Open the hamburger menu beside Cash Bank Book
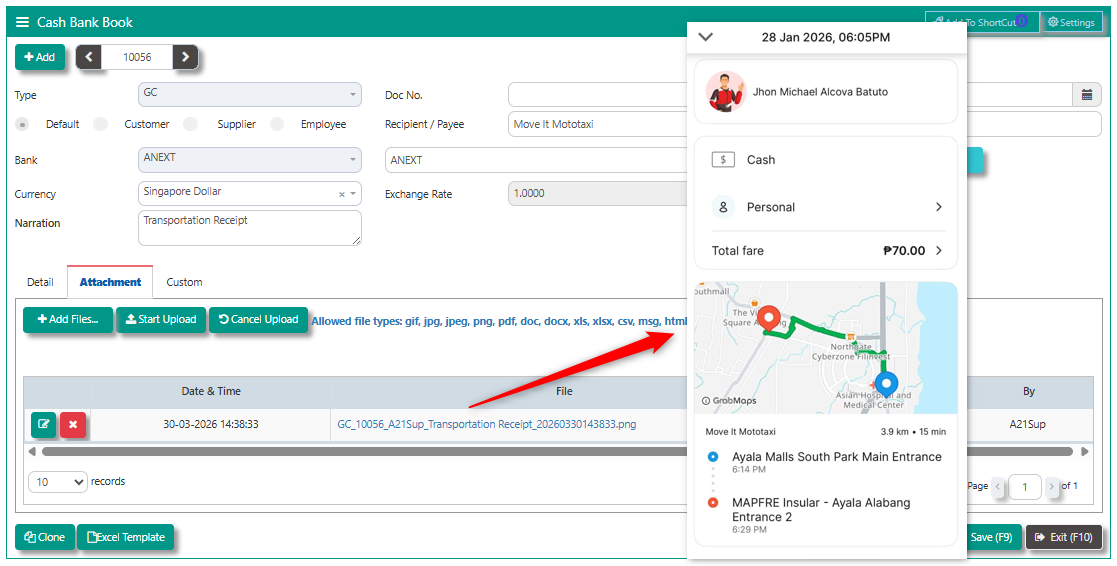The width and height of the screenshot is (1117, 566). (x=23, y=22)
